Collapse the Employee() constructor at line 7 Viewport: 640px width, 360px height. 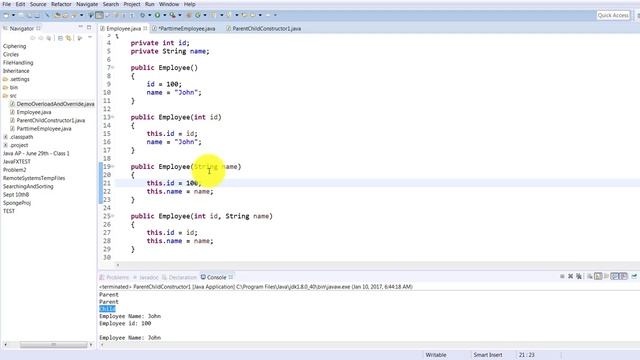[113, 67]
